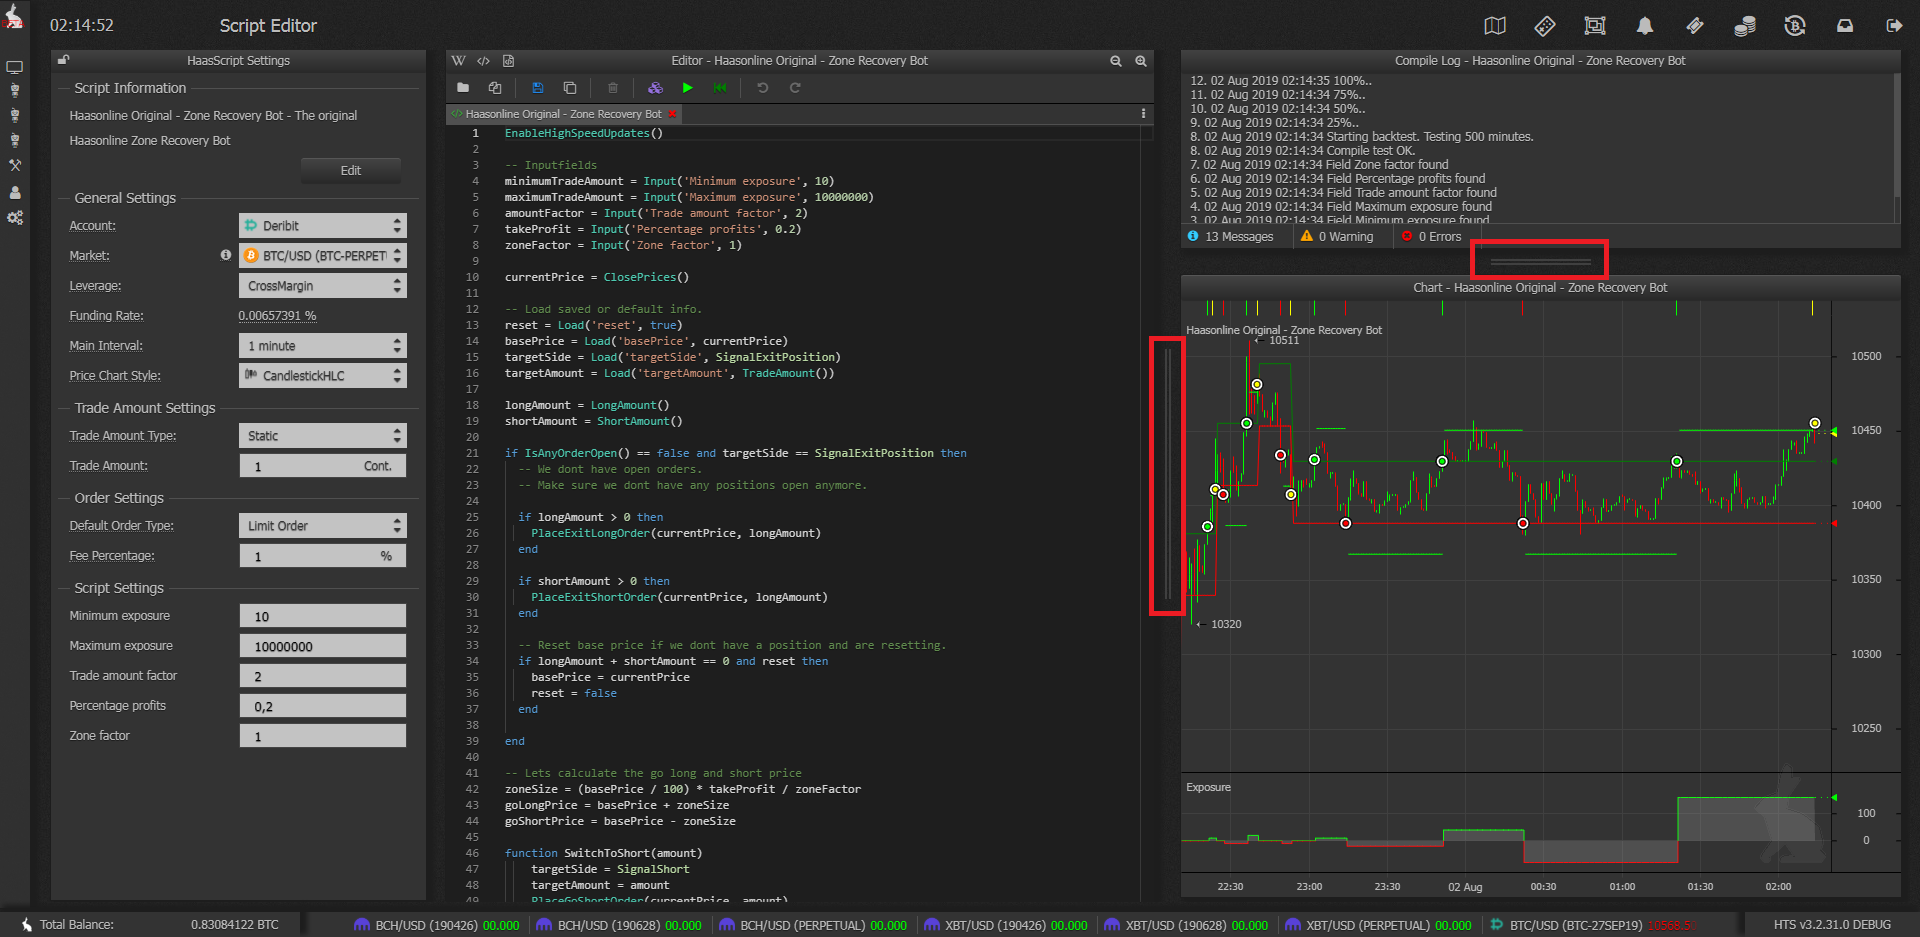The image size is (1920, 937).
Task: Click the Zone factor input field
Action: click(323, 736)
